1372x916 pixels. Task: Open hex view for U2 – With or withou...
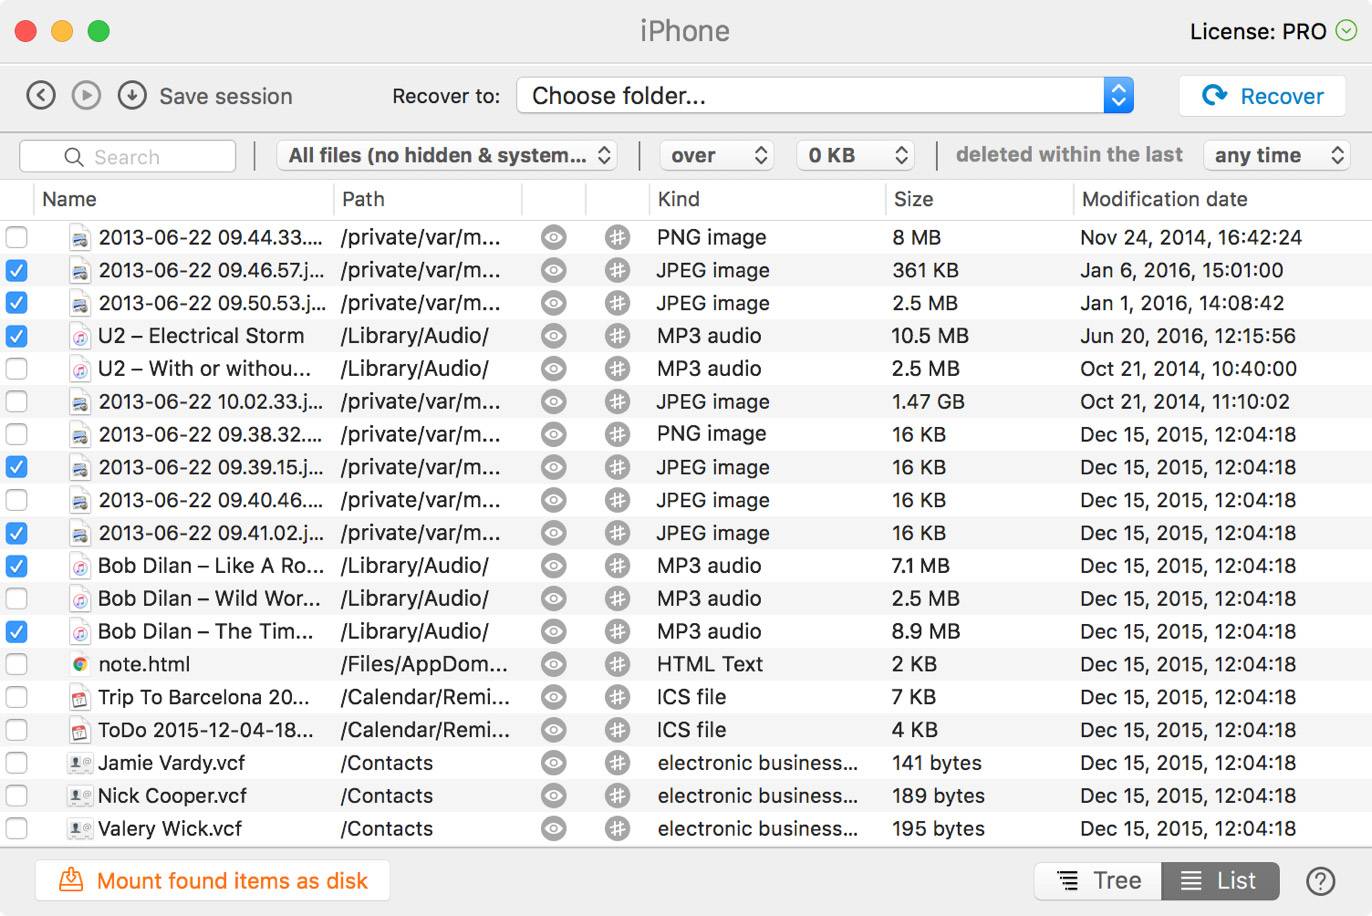pos(618,369)
